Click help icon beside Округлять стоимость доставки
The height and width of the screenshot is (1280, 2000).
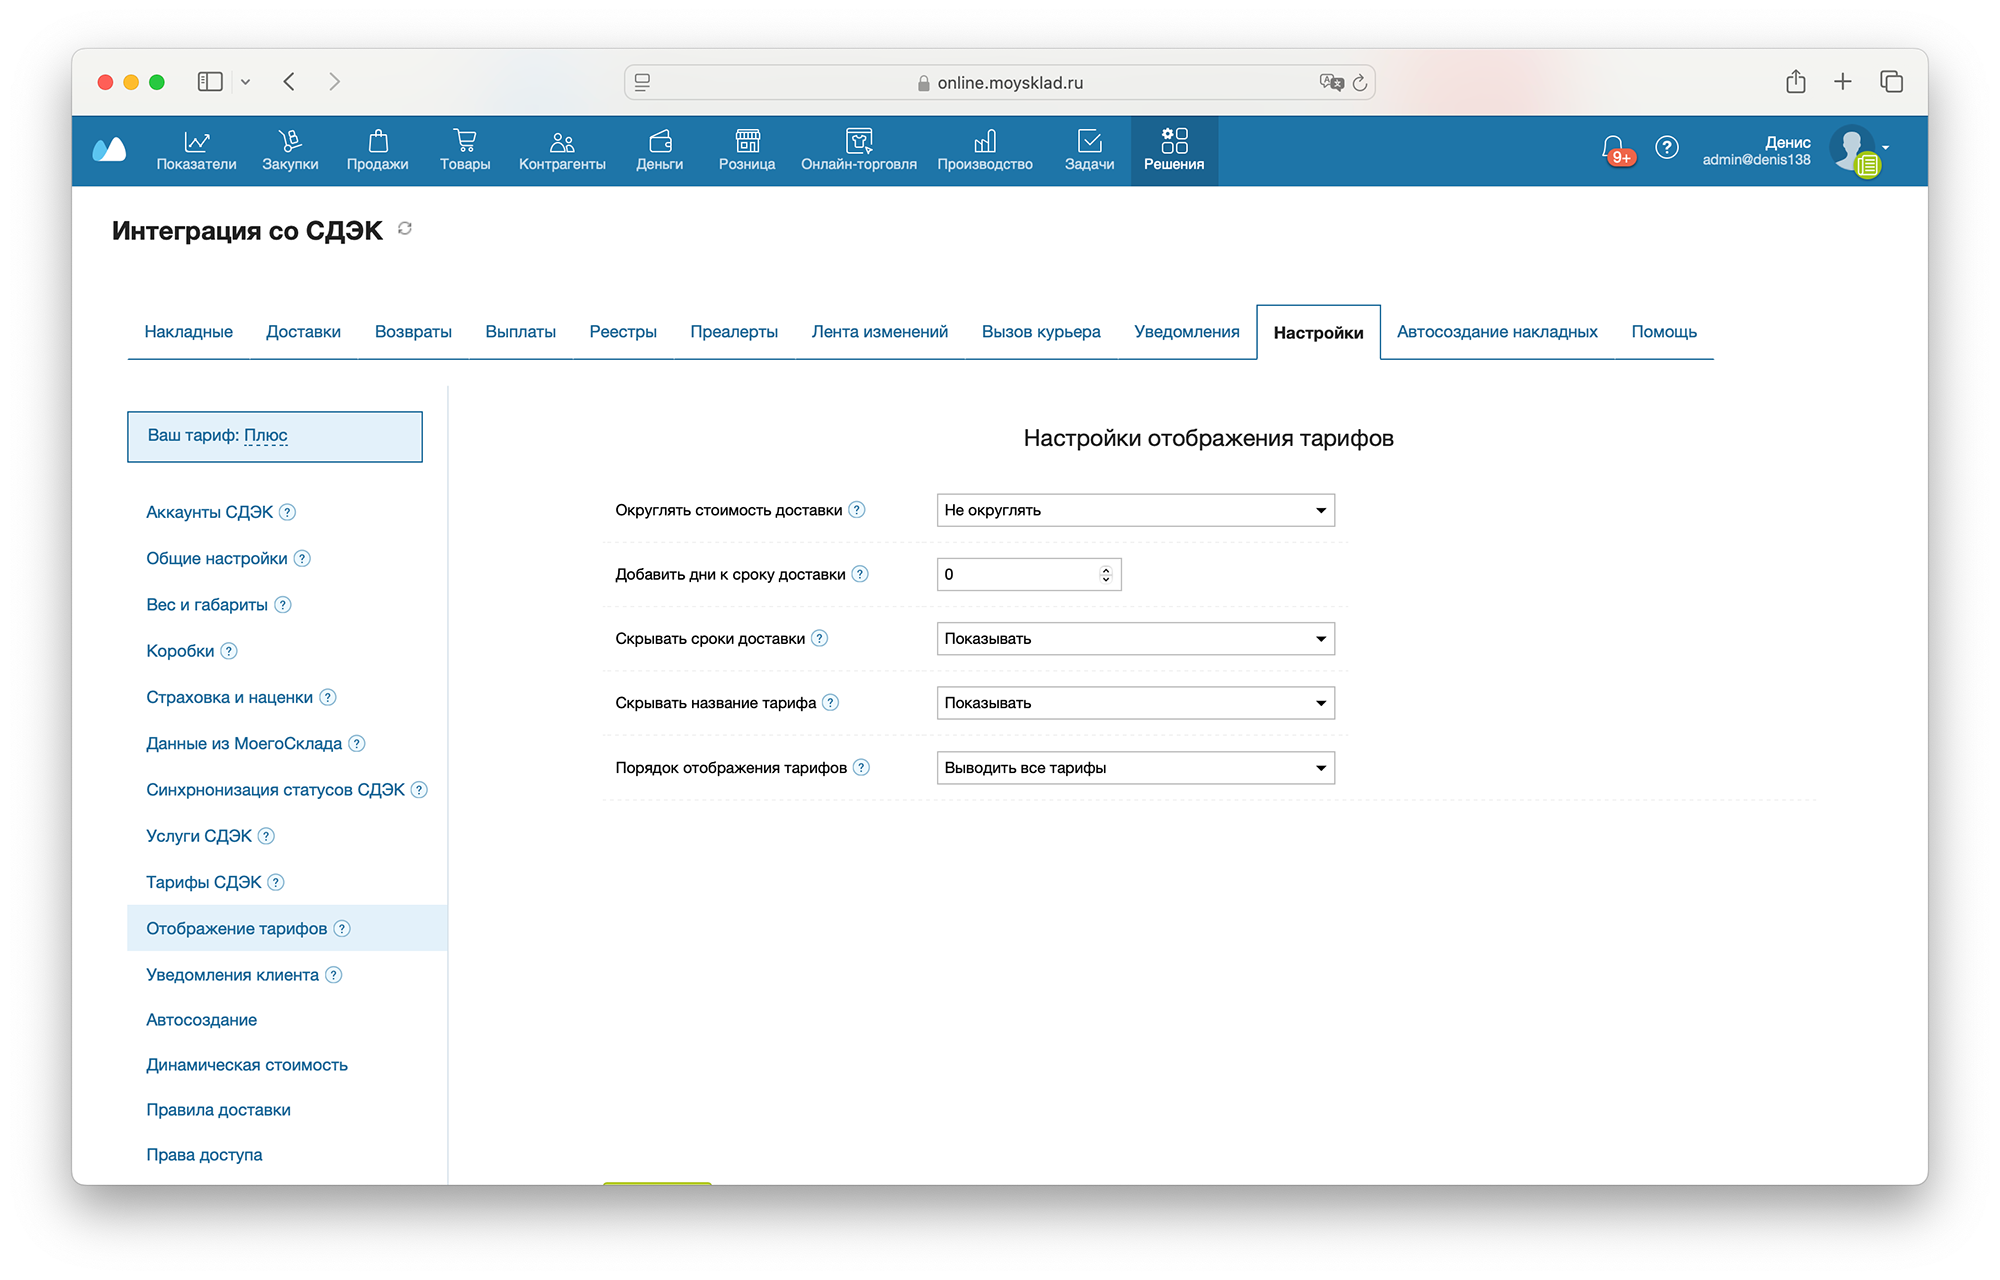[x=857, y=510]
